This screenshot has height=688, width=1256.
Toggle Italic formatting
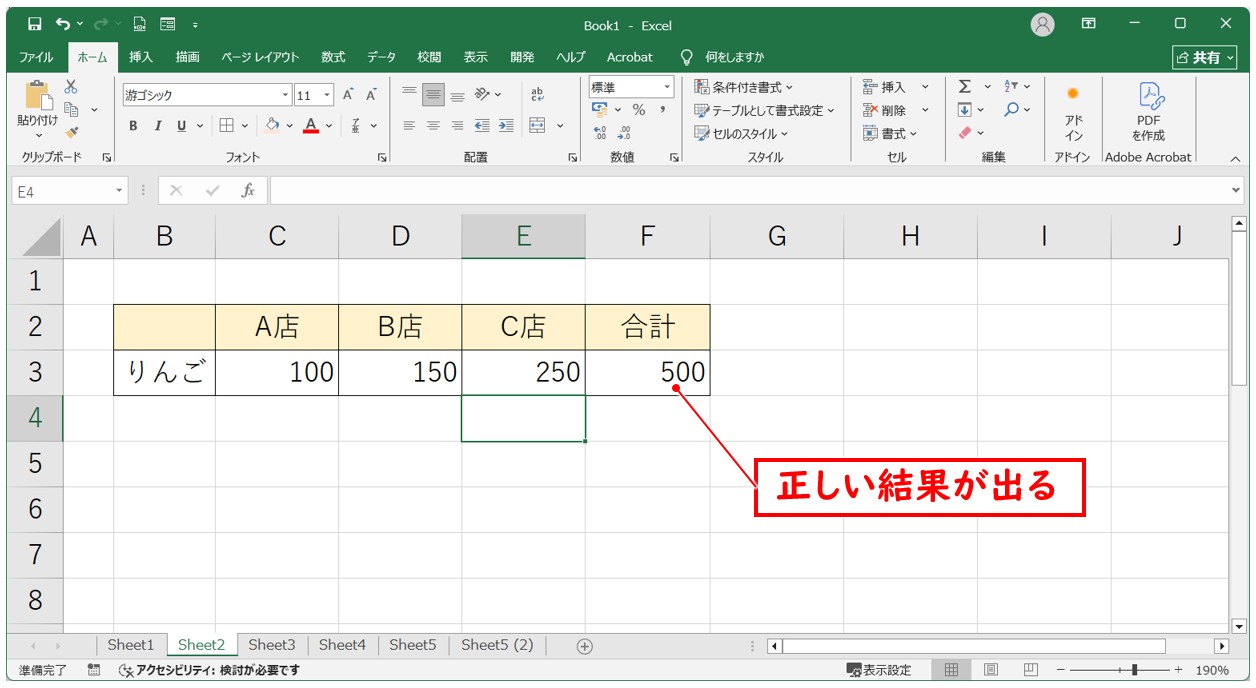click(x=157, y=126)
